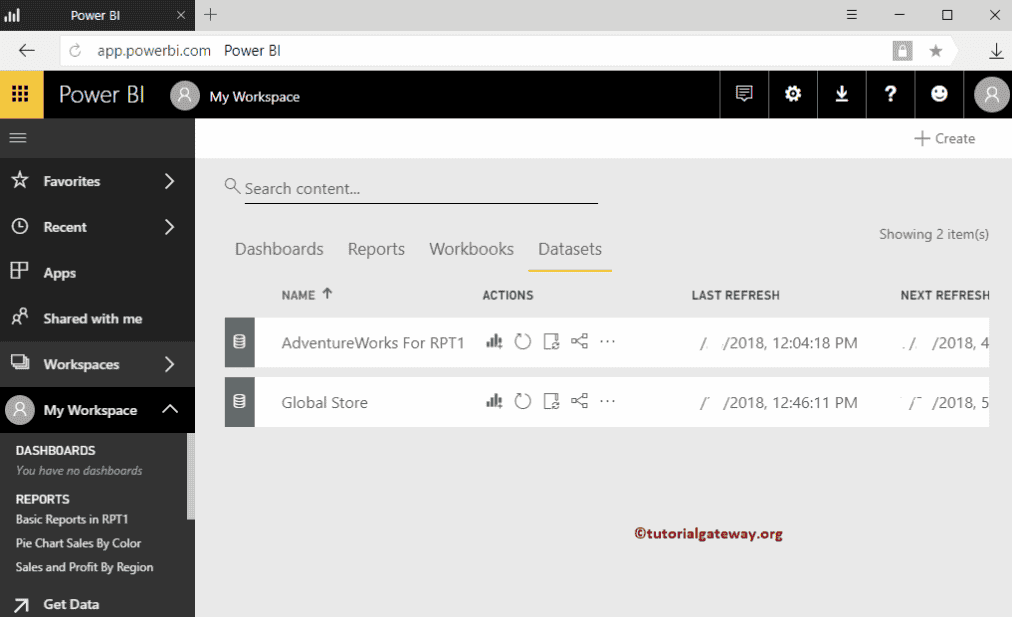This screenshot has height=617, width=1012.
Task: Open a new browser tab
Action: [x=210, y=15]
